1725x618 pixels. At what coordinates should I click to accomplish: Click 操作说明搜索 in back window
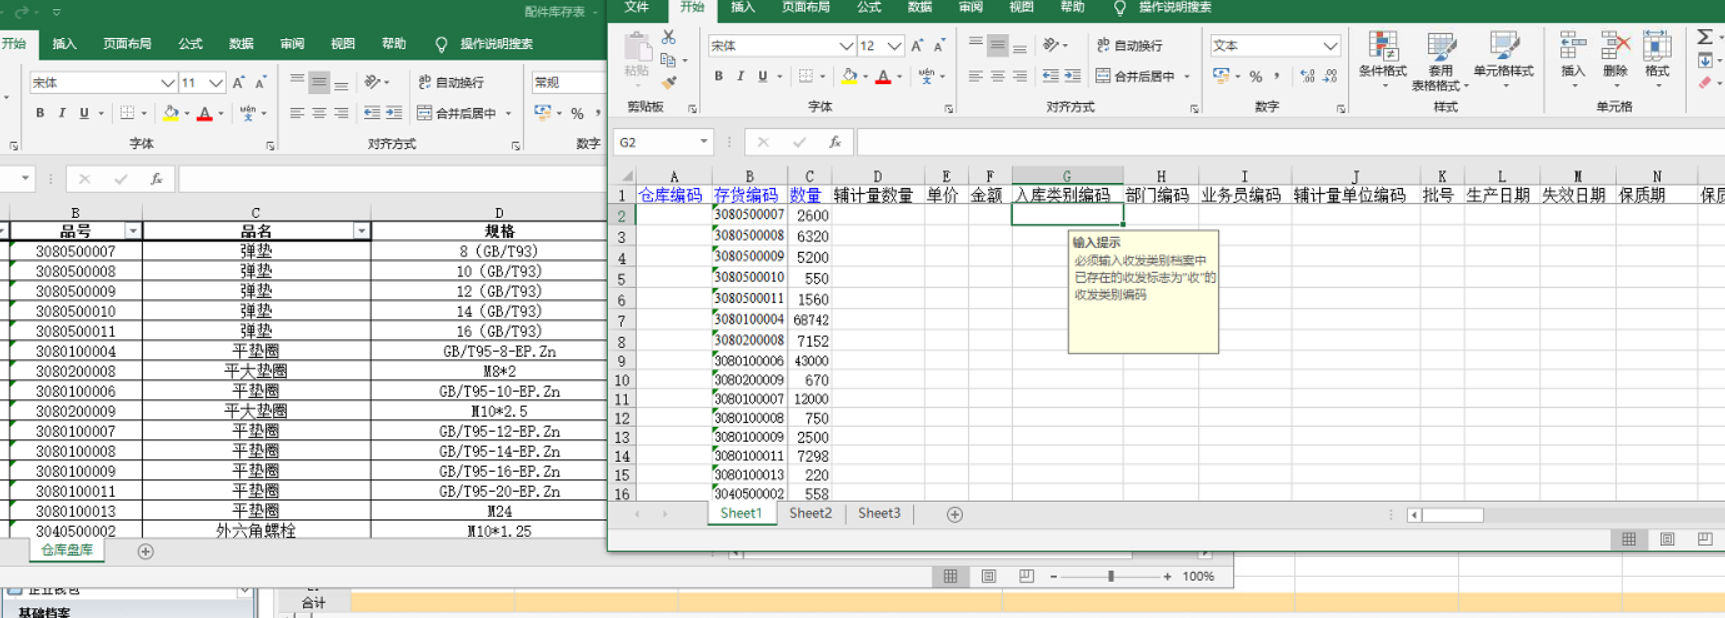pyautogui.click(x=496, y=44)
